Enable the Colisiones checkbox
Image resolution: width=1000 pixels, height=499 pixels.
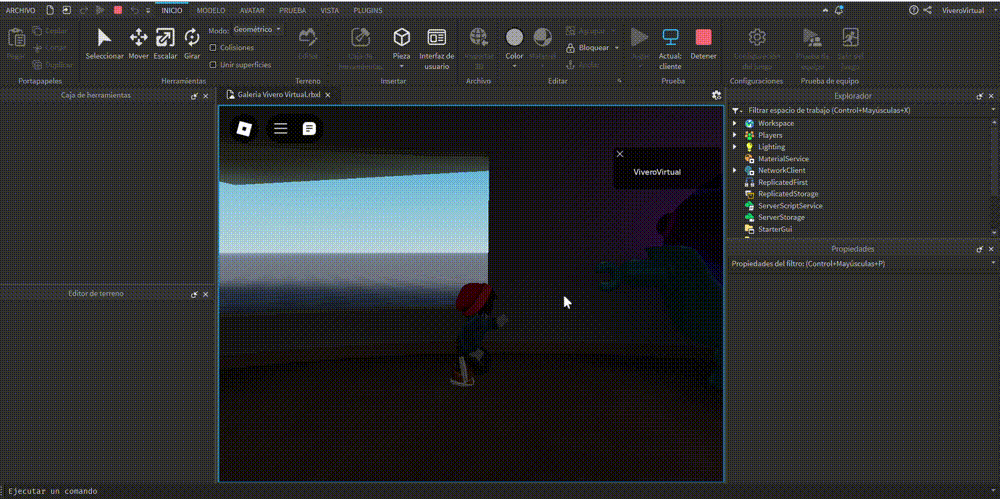[x=213, y=47]
